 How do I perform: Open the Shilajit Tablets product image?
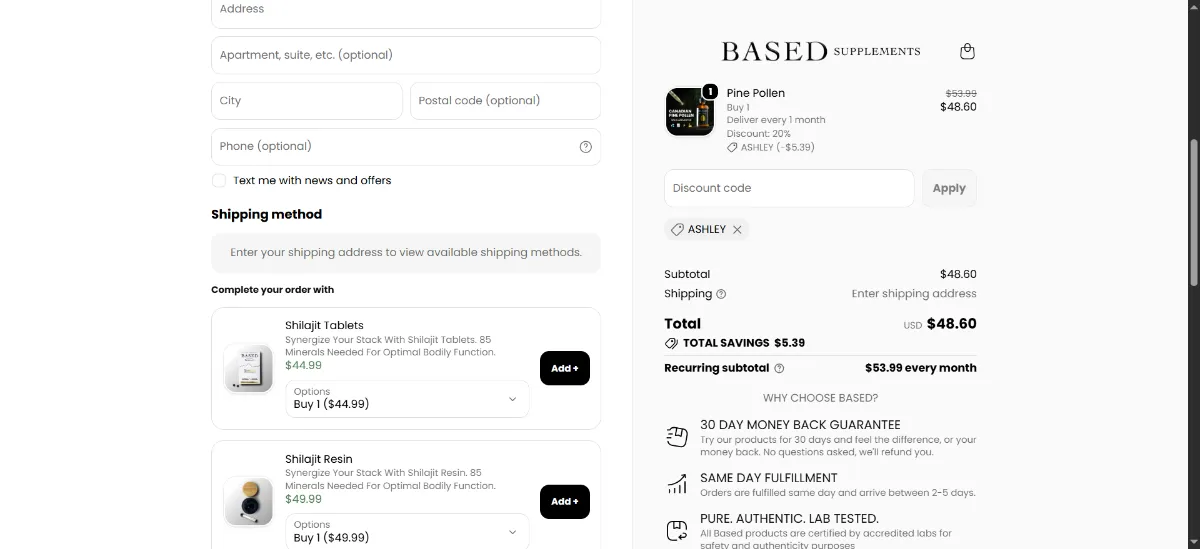(248, 368)
